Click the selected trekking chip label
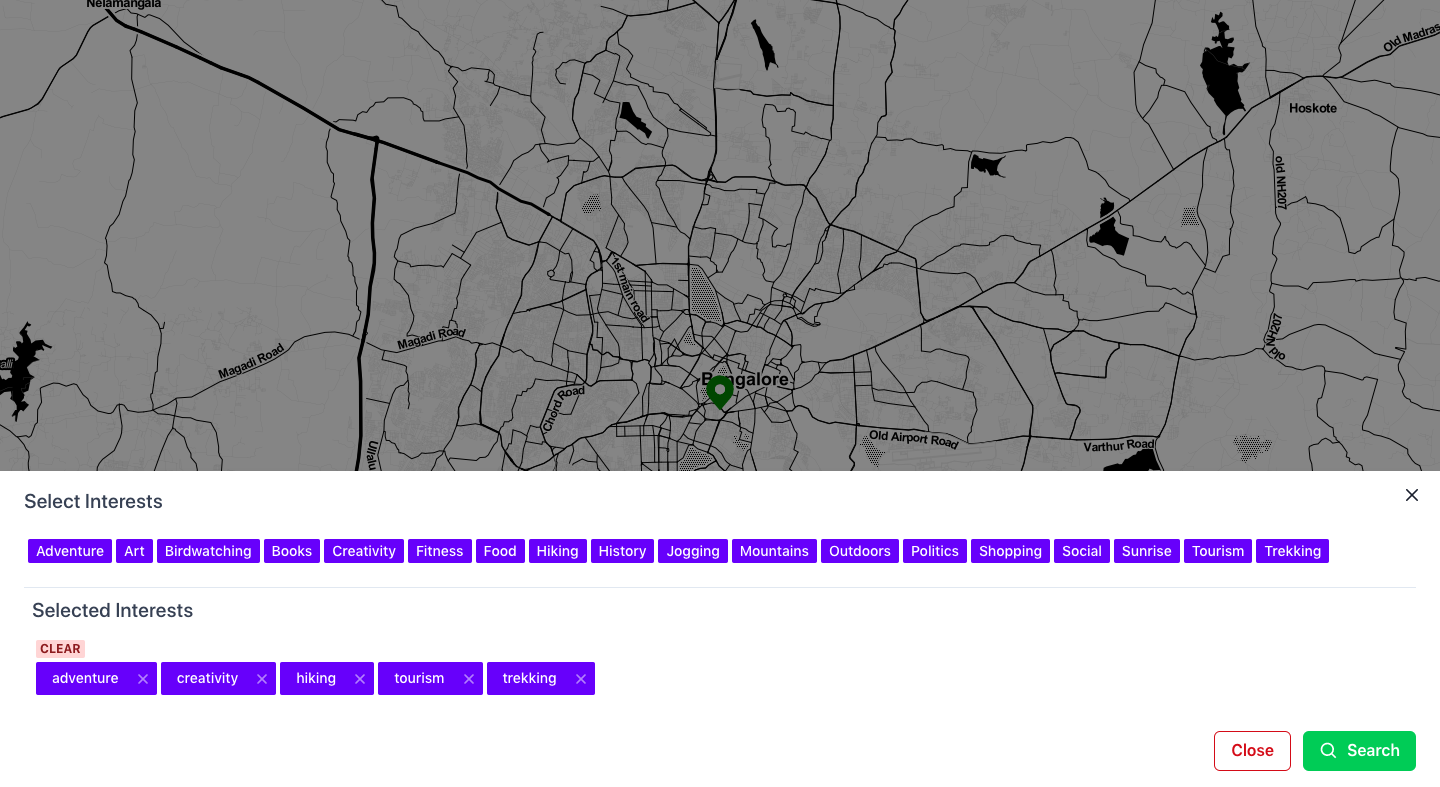 [529, 678]
